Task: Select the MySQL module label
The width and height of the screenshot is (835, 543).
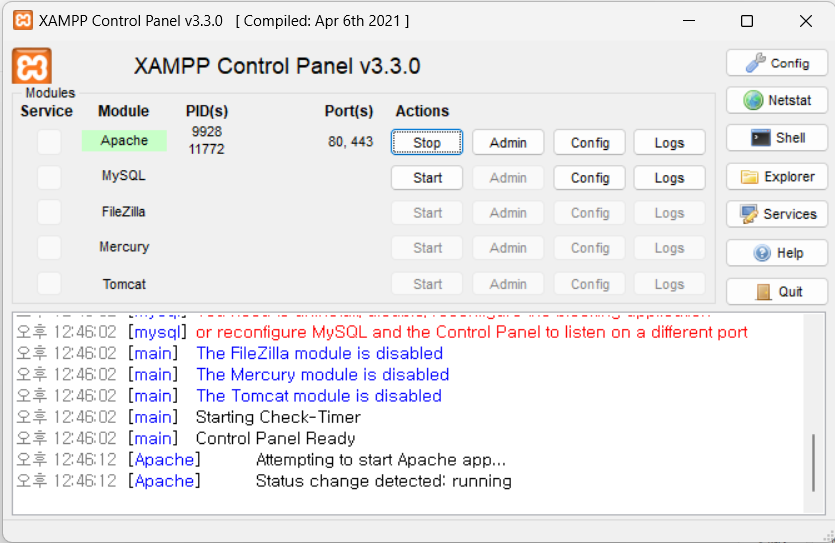Action: pos(124,176)
